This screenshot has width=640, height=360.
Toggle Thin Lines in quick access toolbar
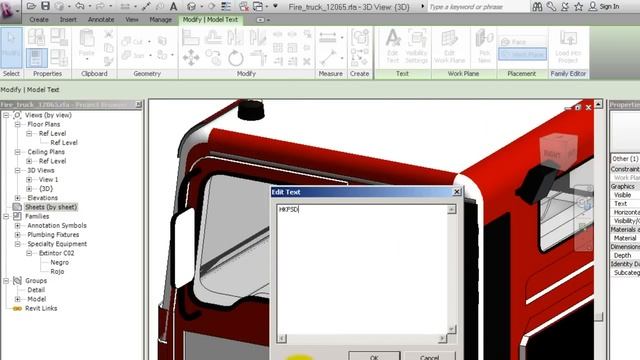tap(226, 6)
